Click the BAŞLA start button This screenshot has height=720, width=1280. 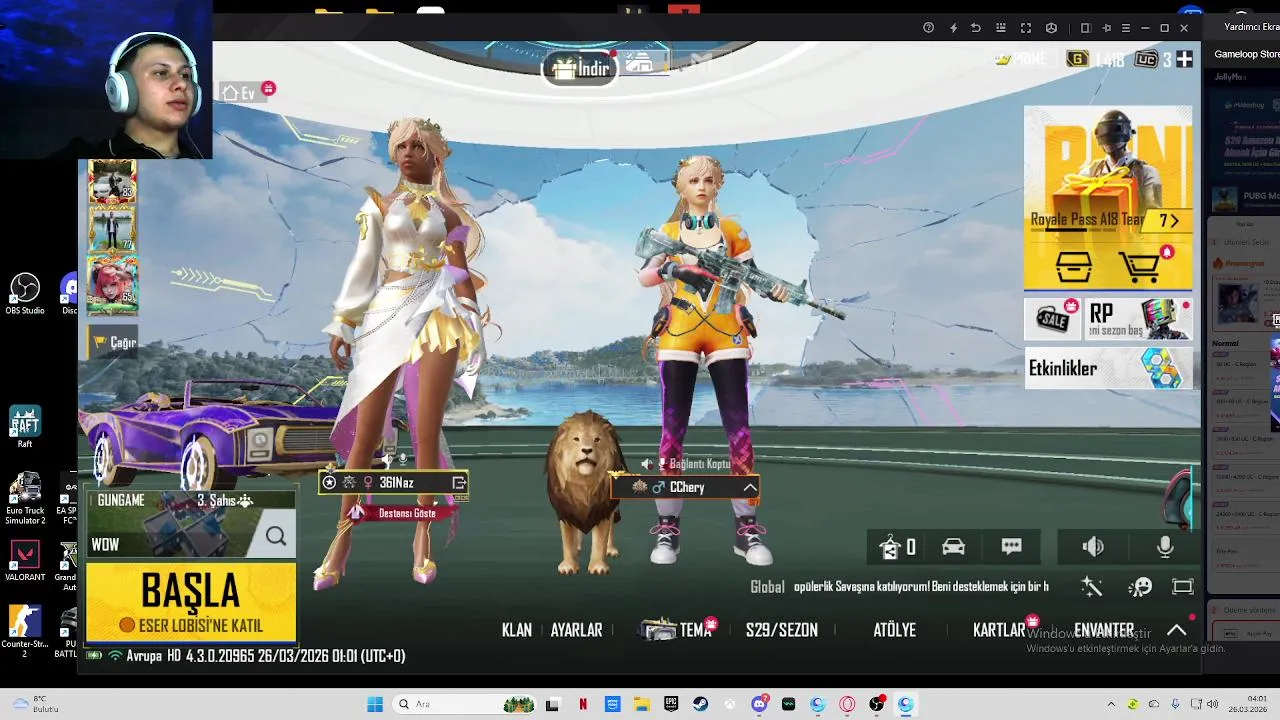click(191, 602)
